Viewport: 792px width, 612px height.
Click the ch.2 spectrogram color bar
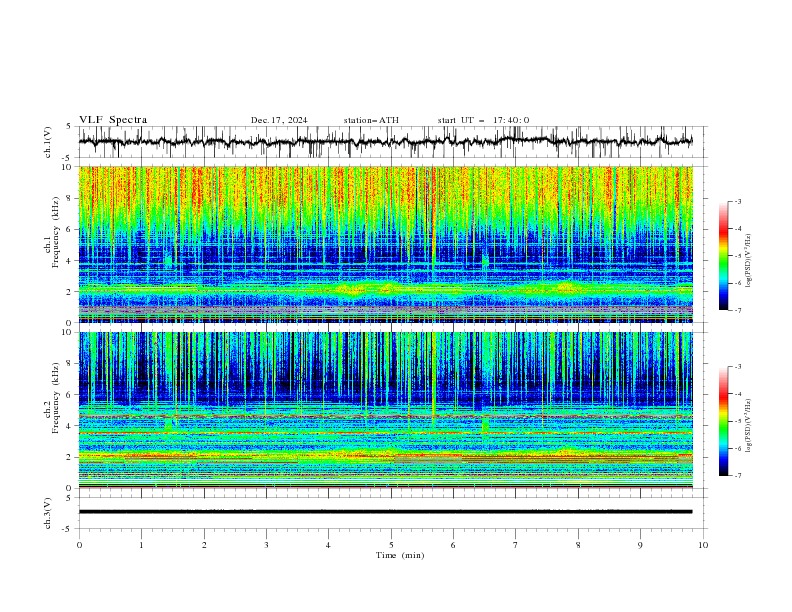[x=724, y=421]
